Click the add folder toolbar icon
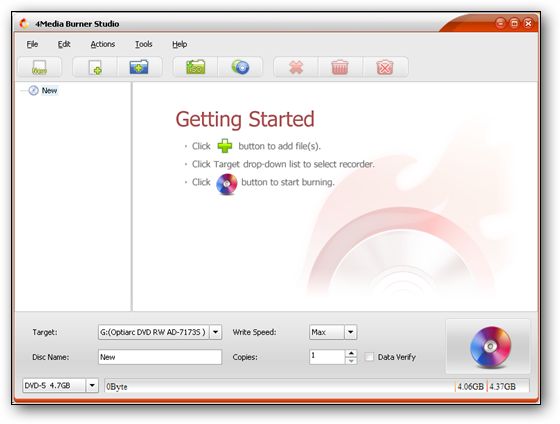 click(139, 67)
